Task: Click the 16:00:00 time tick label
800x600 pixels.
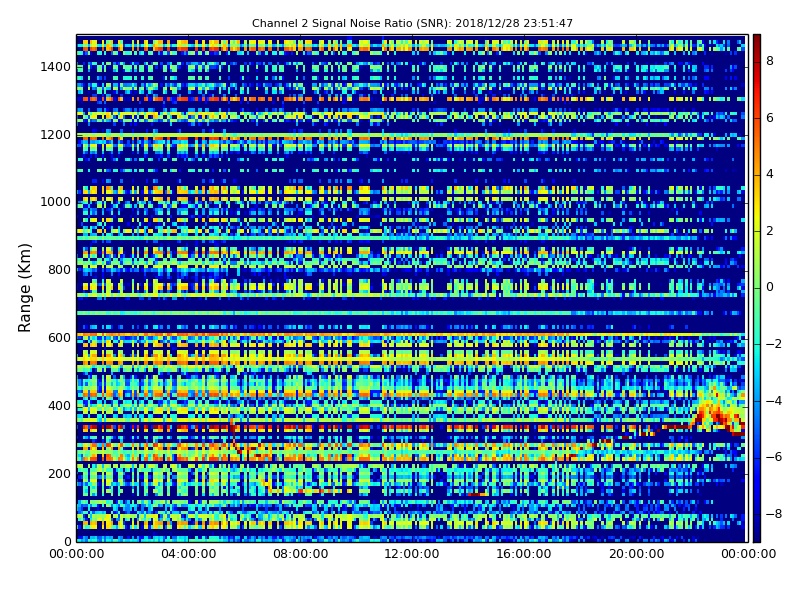Action: pos(524,554)
